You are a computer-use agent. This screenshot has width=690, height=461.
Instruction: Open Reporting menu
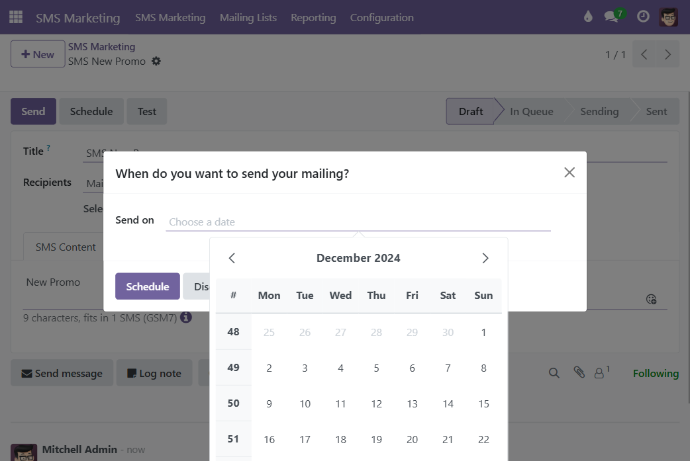coord(313,18)
